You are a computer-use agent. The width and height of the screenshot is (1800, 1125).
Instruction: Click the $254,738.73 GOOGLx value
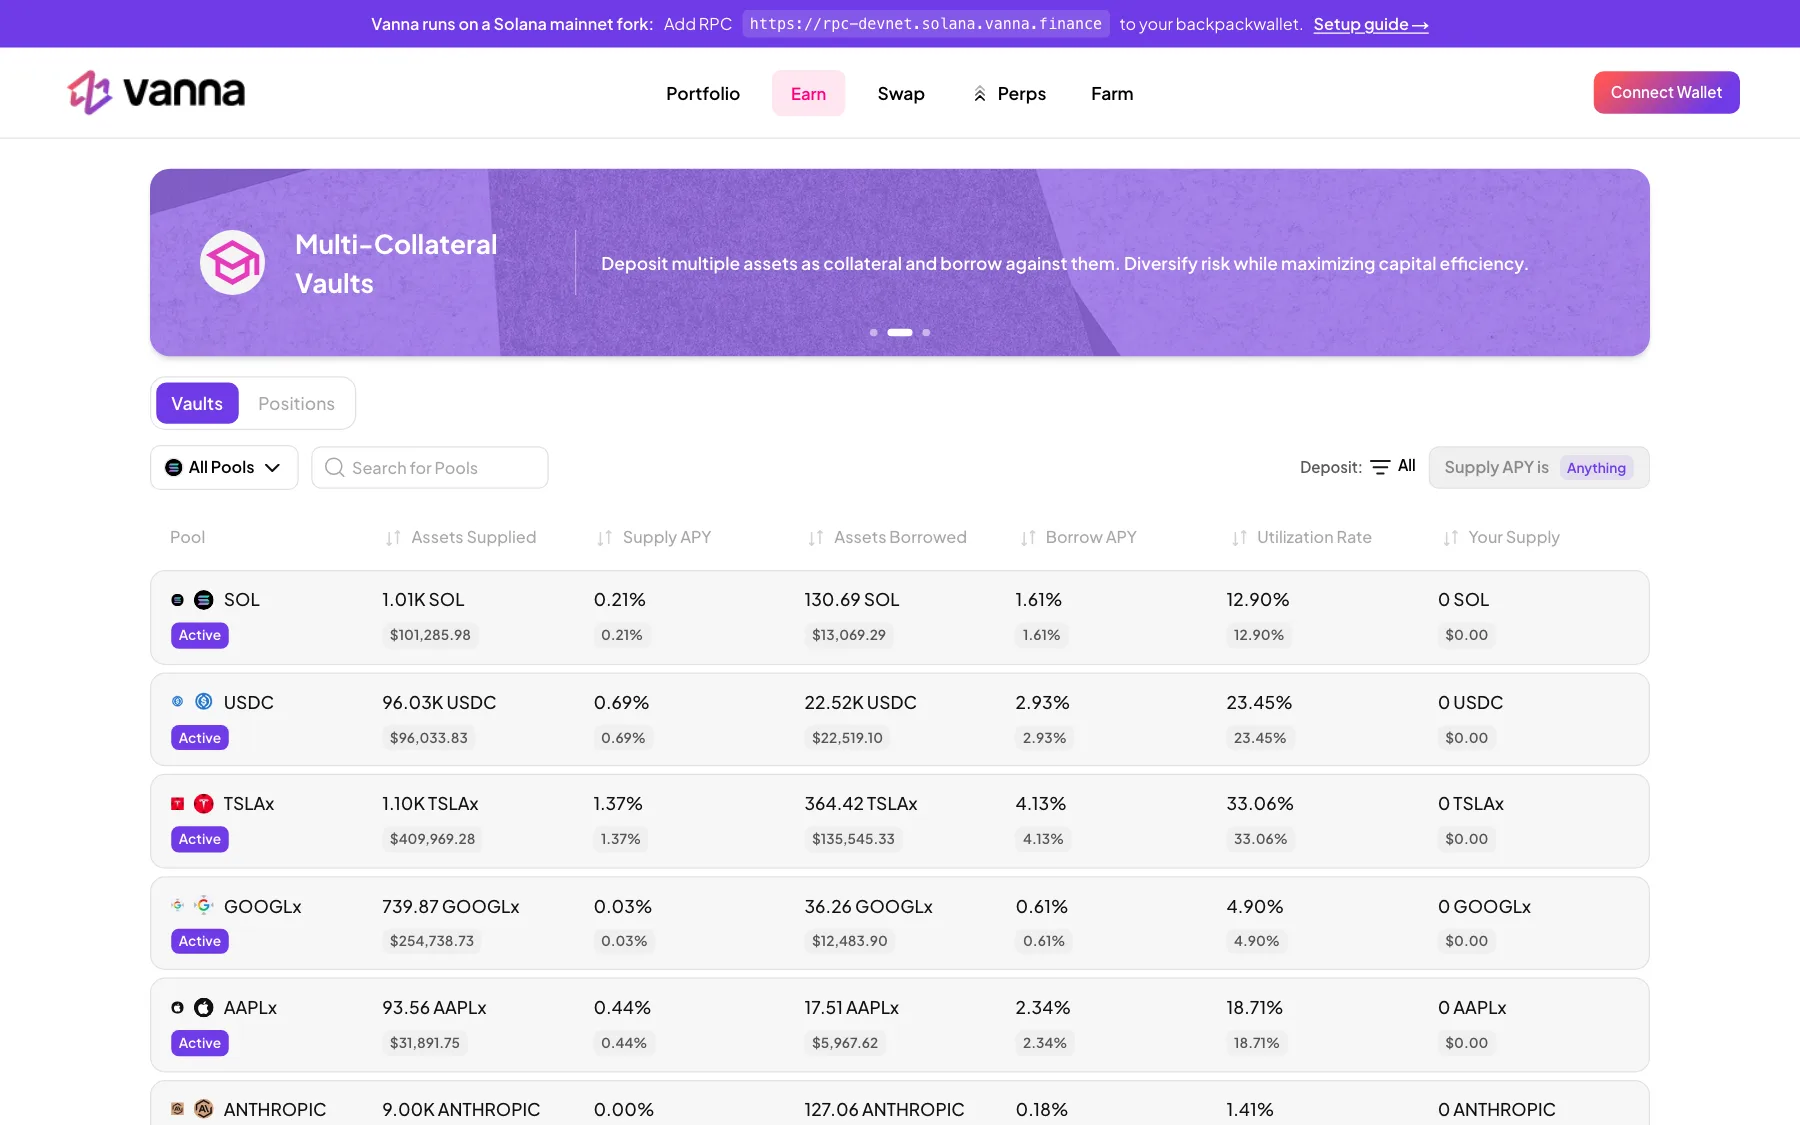click(x=432, y=941)
